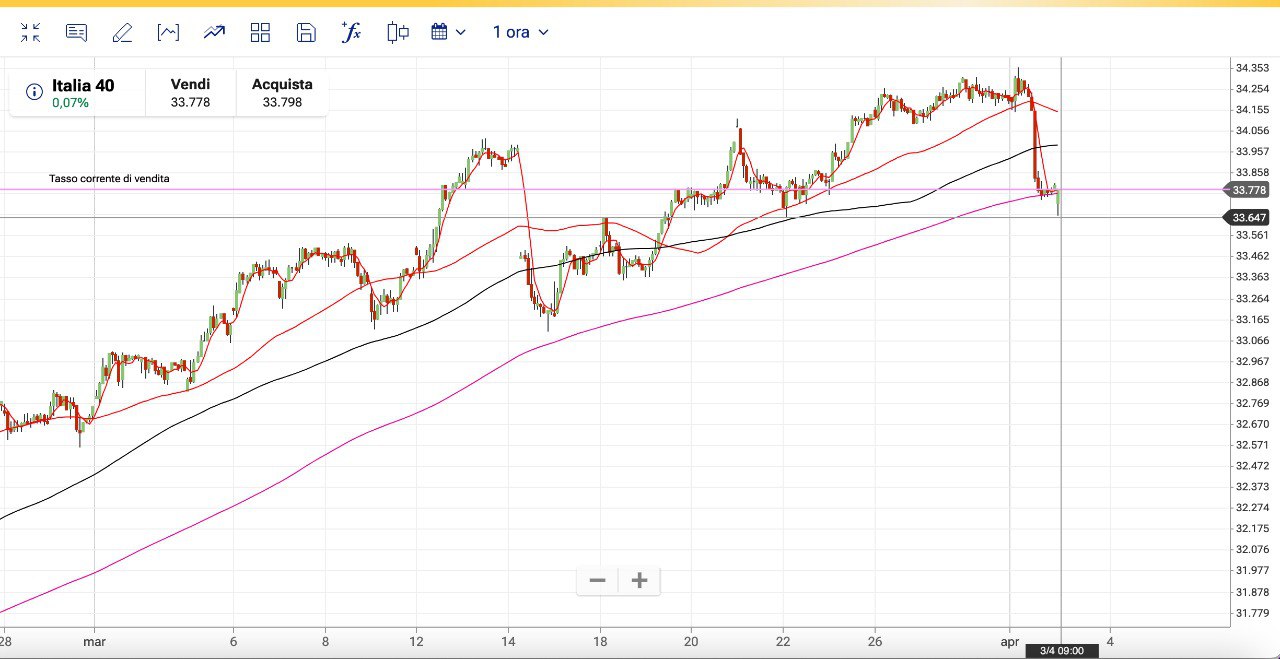
Task: Change chart type with candlestick icon
Action: [x=398, y=33]
